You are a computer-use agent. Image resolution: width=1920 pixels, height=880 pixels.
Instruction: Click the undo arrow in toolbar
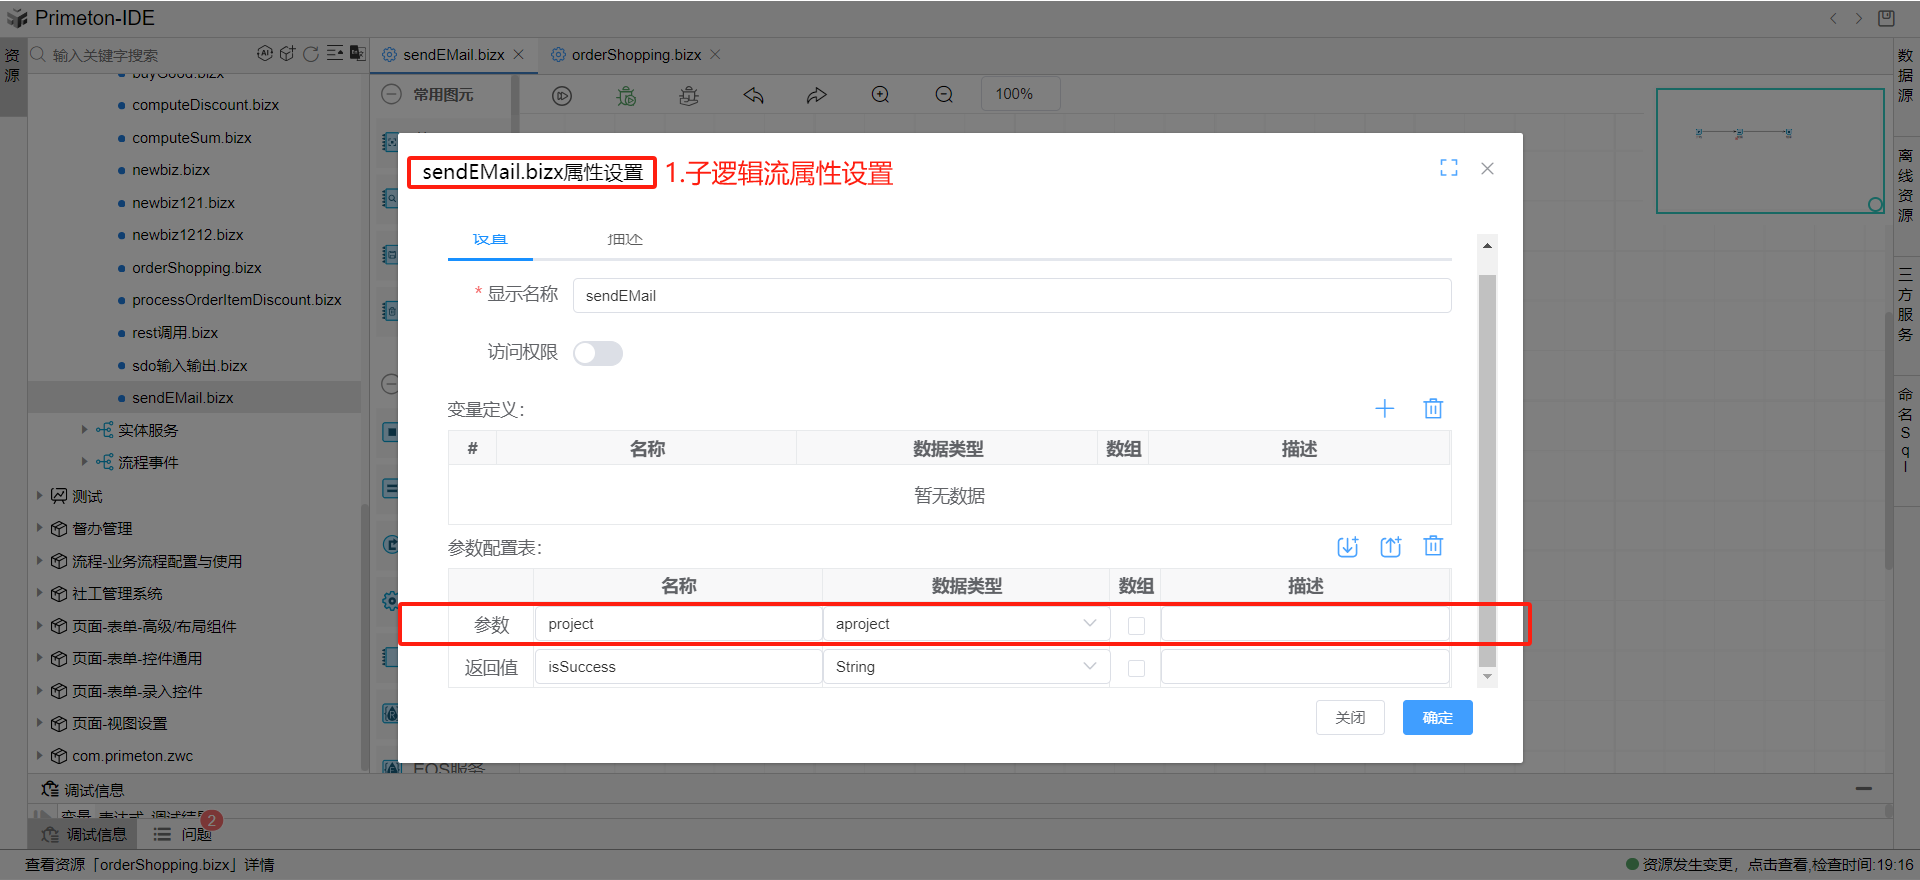coord(753,95)
